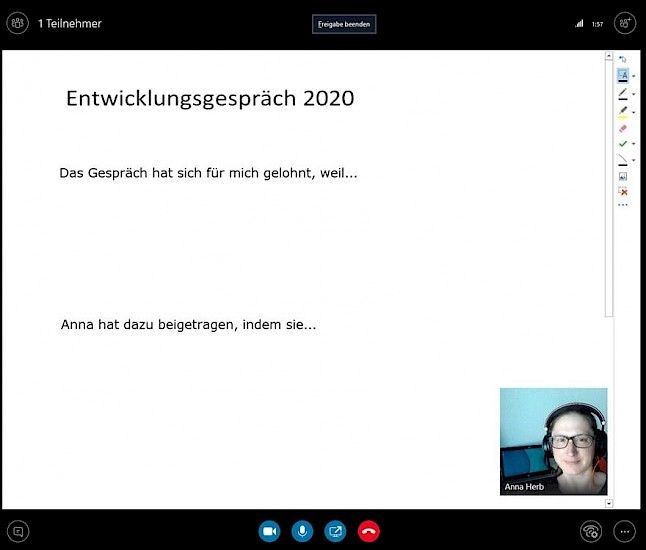Select the line shape tool
The height and width of the screenshot is (550, 646).
[623, 160]
